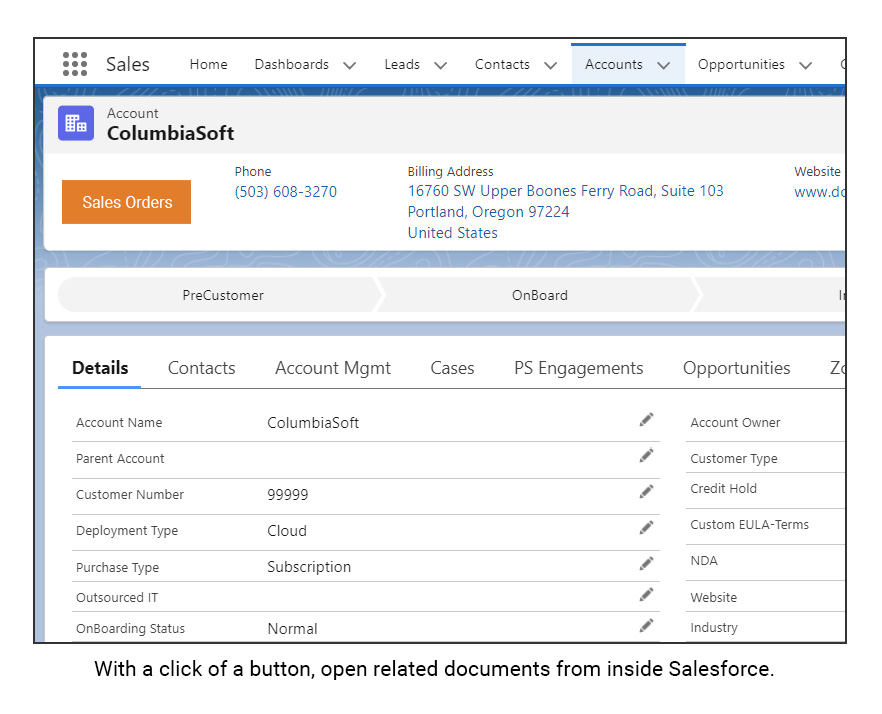Edit Outsourced IT using its pencil icon

(x=646, y=594)
